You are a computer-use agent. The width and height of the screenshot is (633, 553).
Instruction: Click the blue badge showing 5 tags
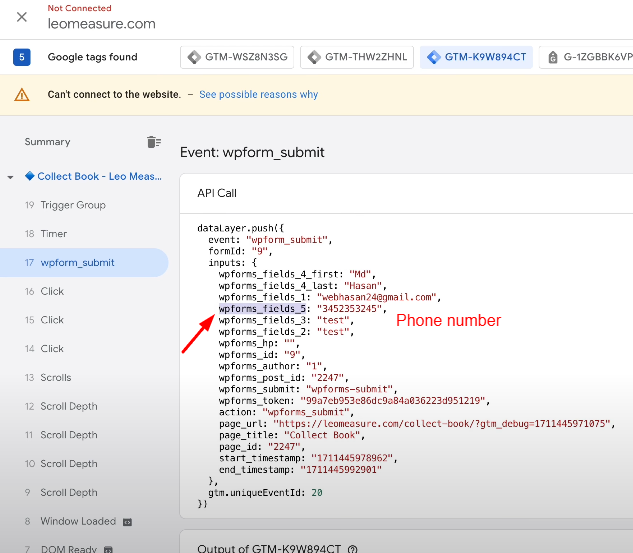(22, 57)
